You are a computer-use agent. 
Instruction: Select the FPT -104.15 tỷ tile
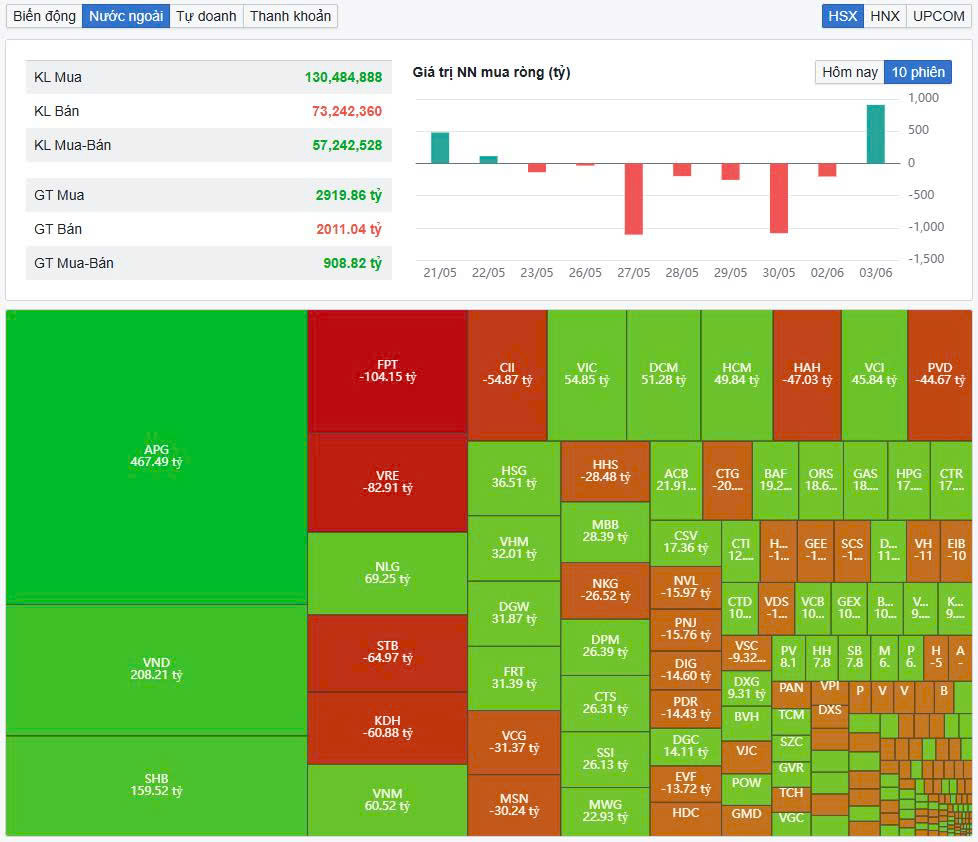point(387,371)
